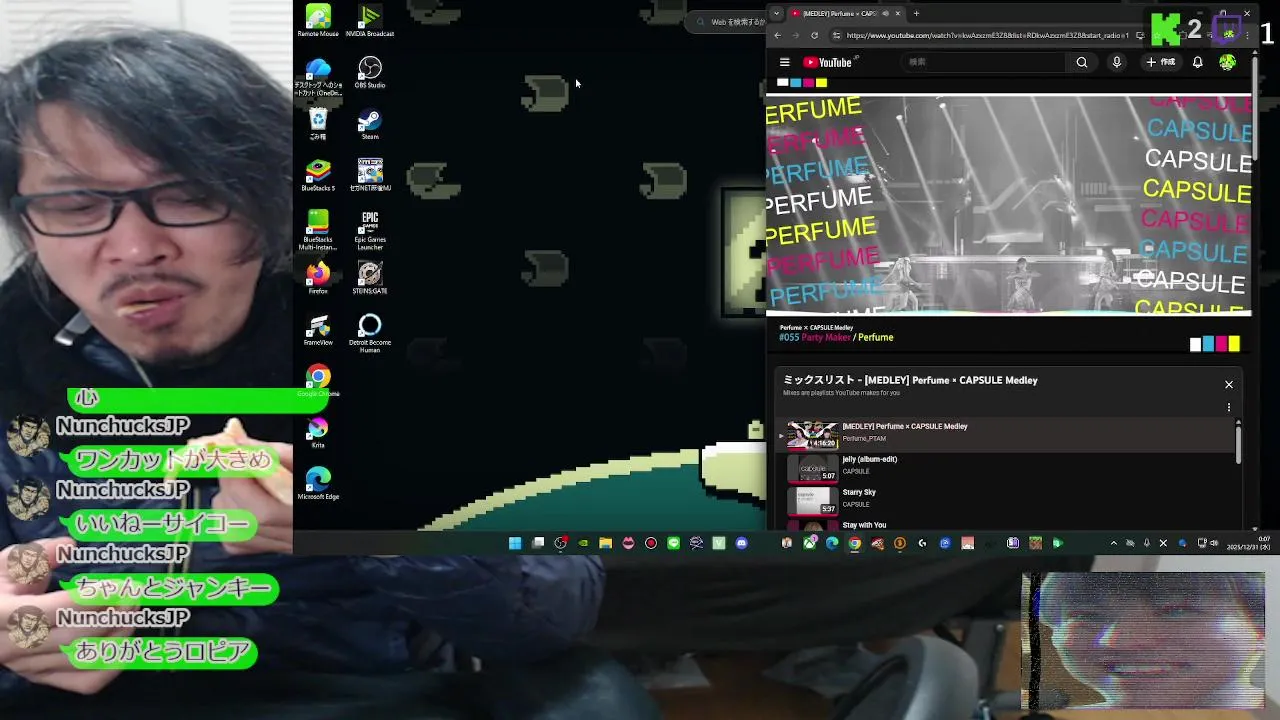
Task: Open Xbox app from the taskbar
Action: click(809, 543)
